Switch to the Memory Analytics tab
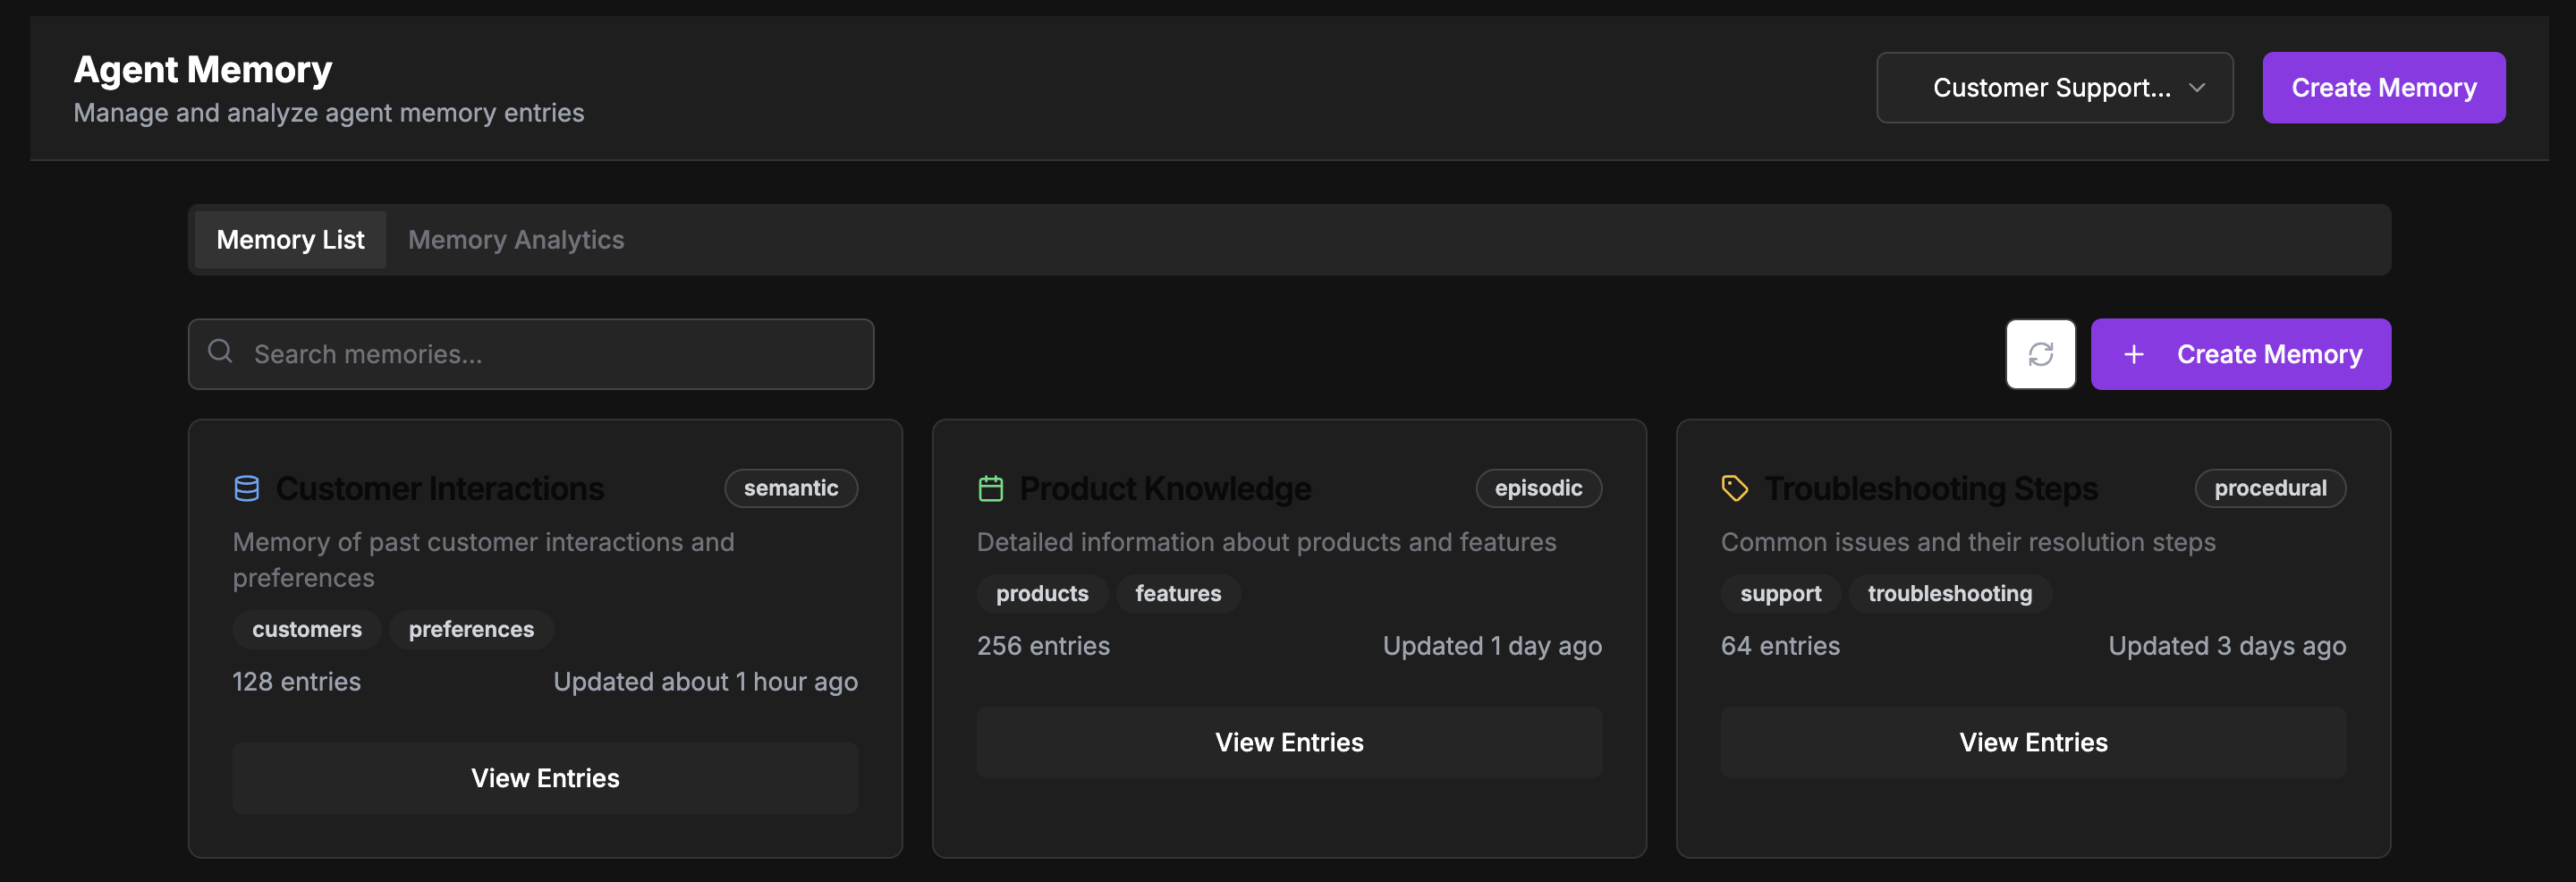Screen dimensions: 2576x882 click(x=515, y=239)
